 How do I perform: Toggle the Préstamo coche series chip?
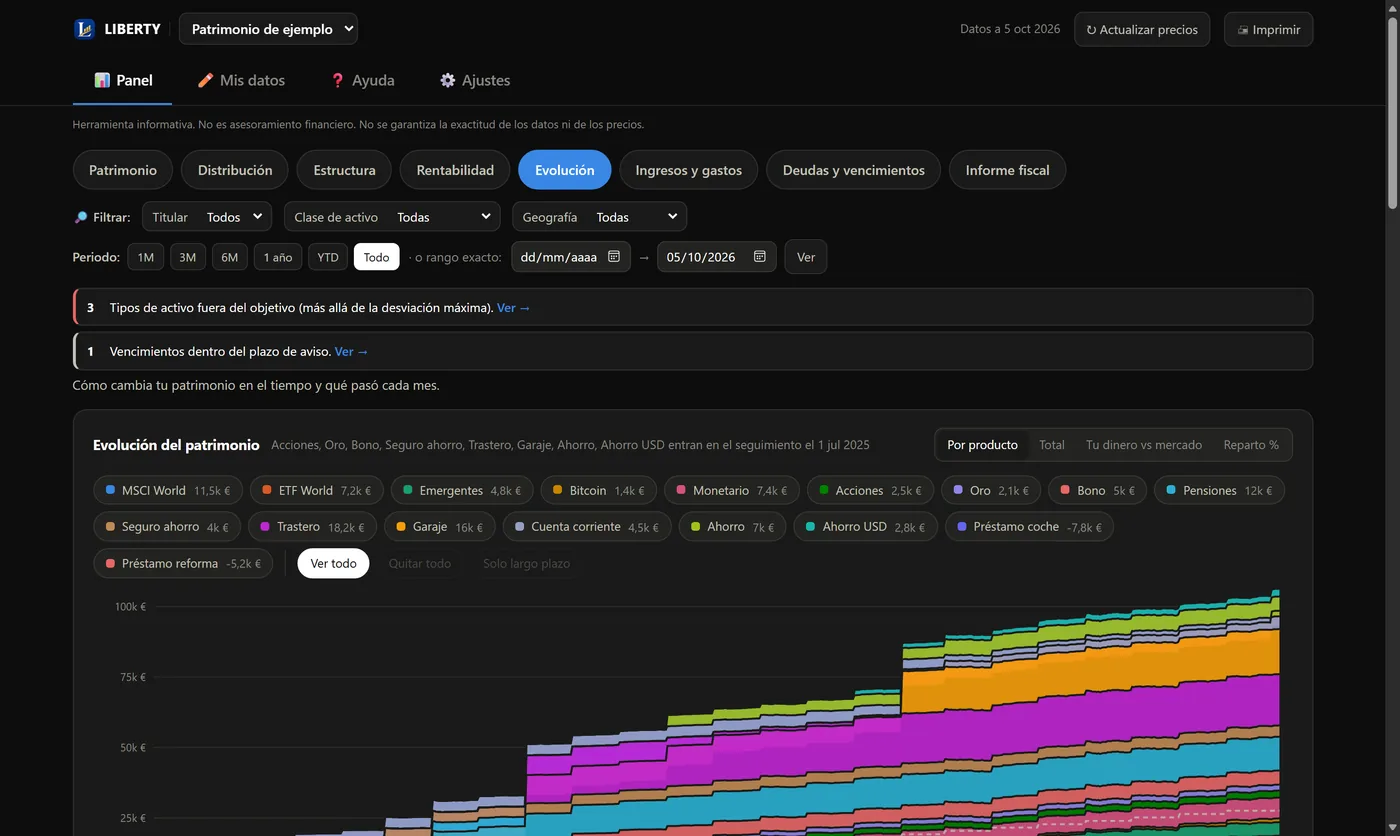[1029, 526]
